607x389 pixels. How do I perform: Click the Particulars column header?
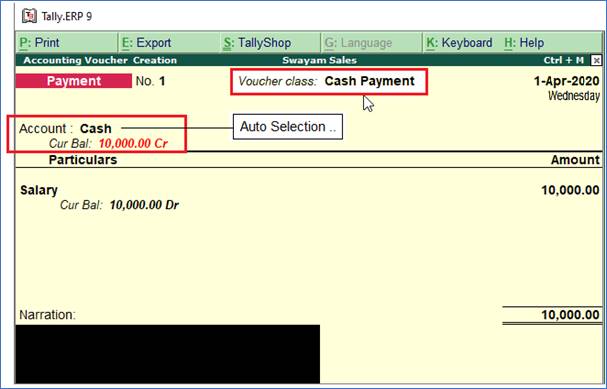83,160
